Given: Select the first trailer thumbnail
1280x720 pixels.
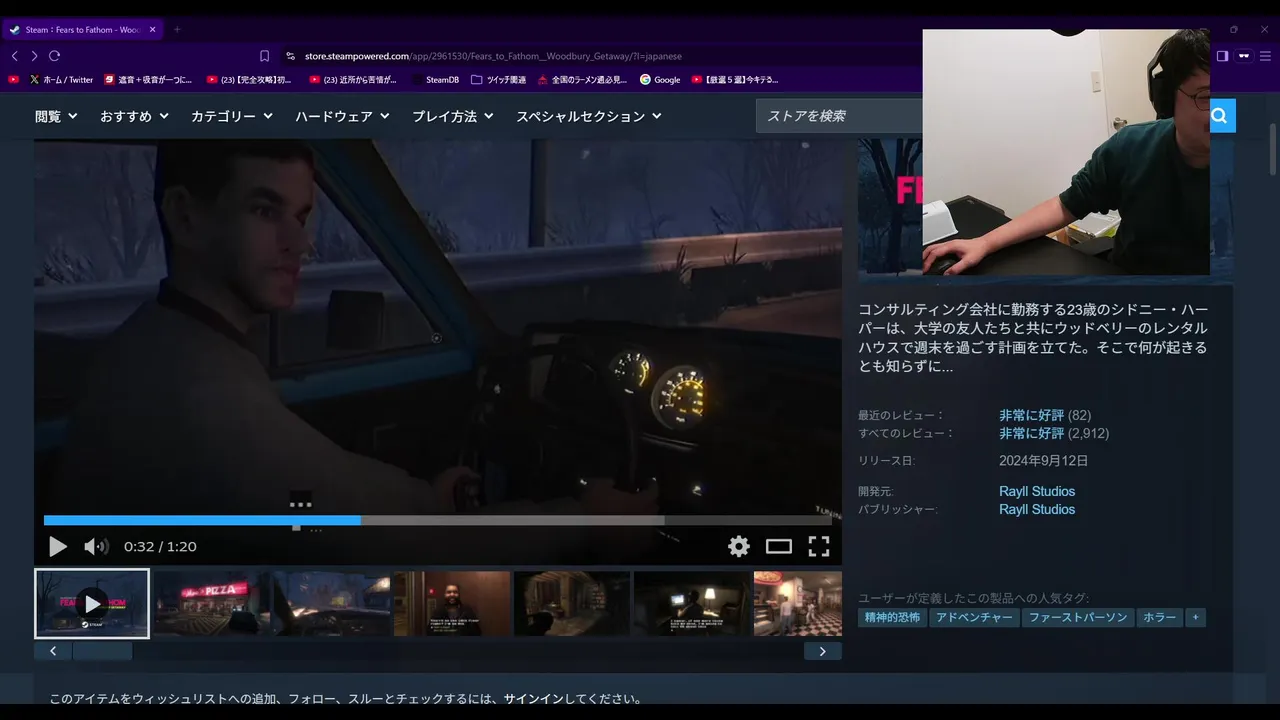Looking at the screenshot, I should point(92,603).
